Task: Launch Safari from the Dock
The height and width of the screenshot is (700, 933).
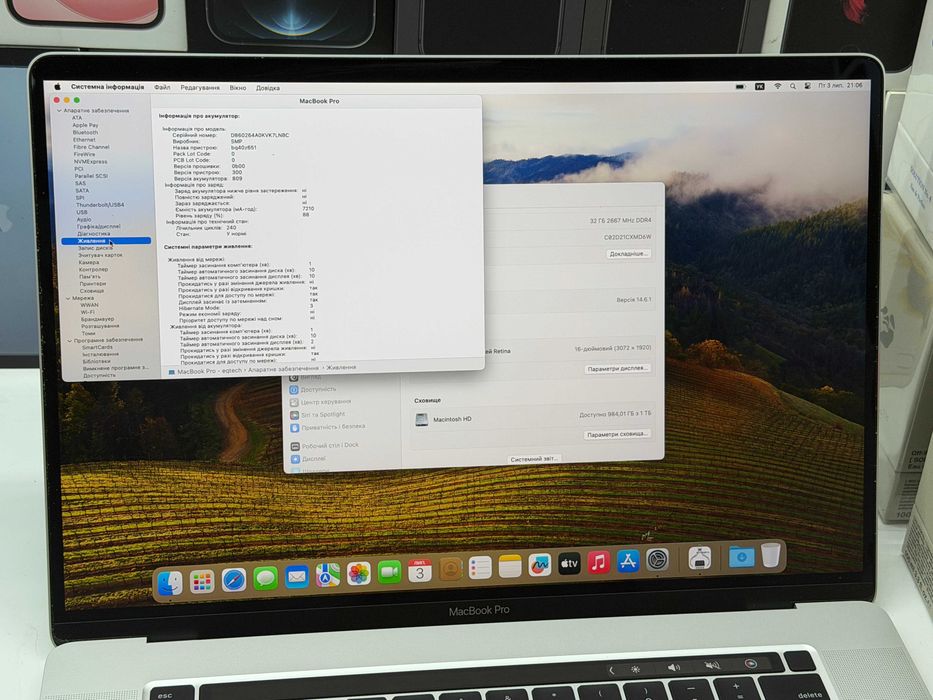Action: (234, 580)
